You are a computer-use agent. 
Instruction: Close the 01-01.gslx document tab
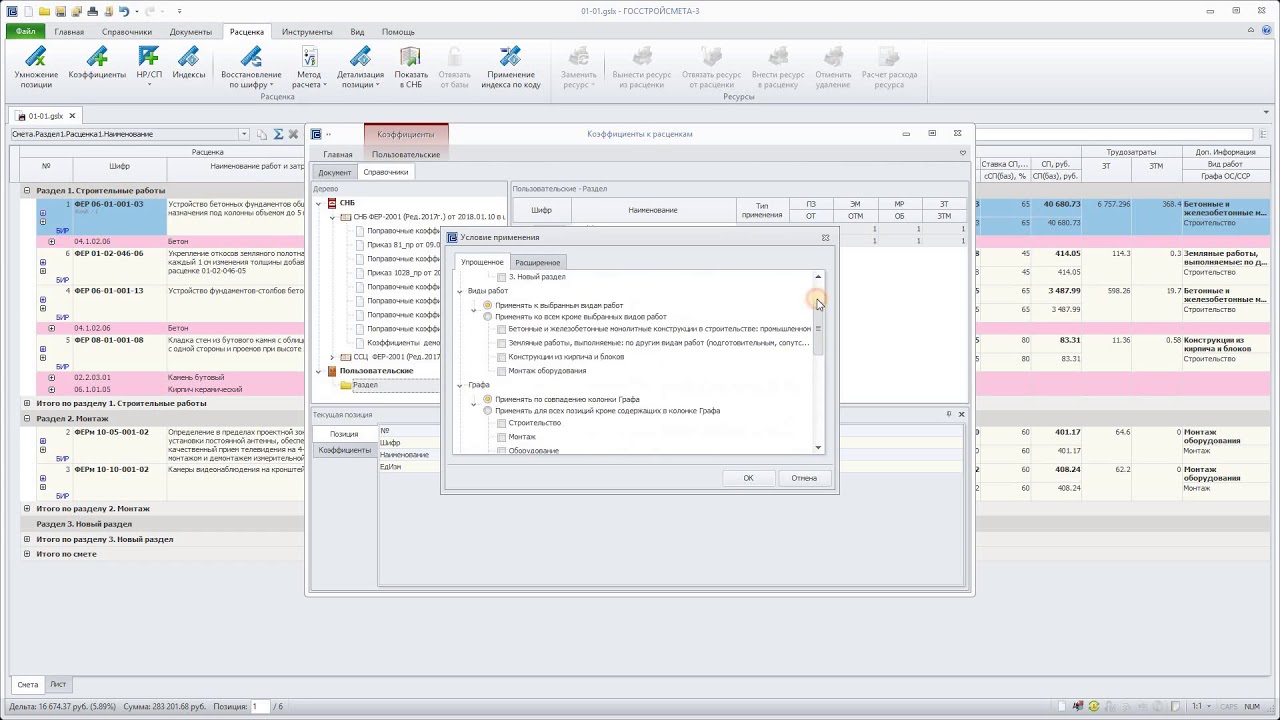coord(72,116)
